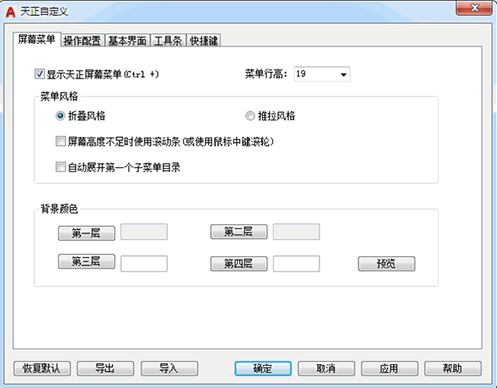Click the 第三层 button
This screenshot has height=388, width=497.
point(87,261)
